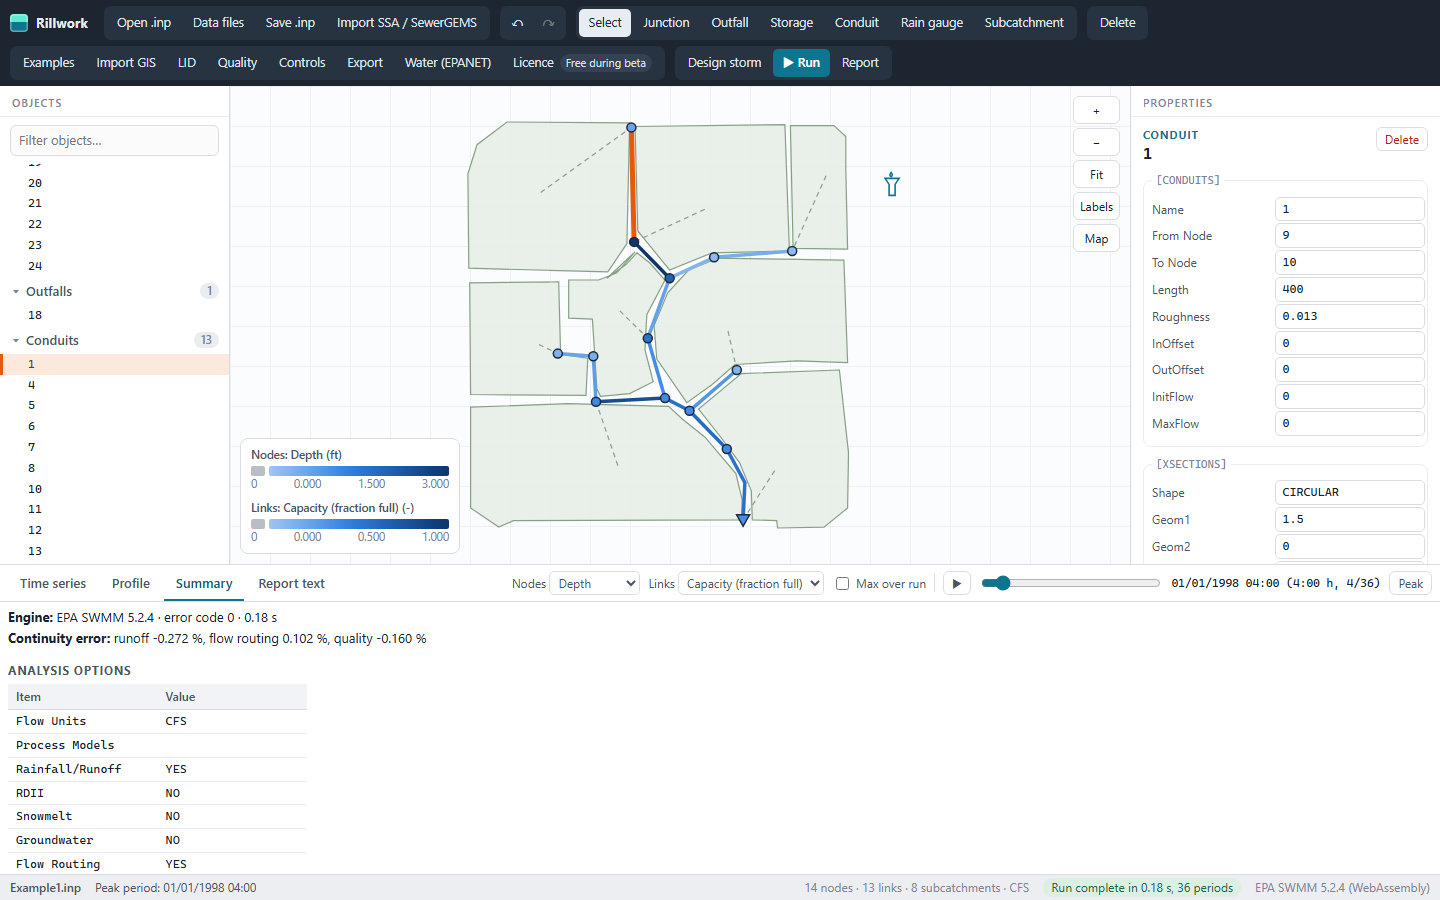
Task: Open Import GIS
Action: click(x=126, y=62)
